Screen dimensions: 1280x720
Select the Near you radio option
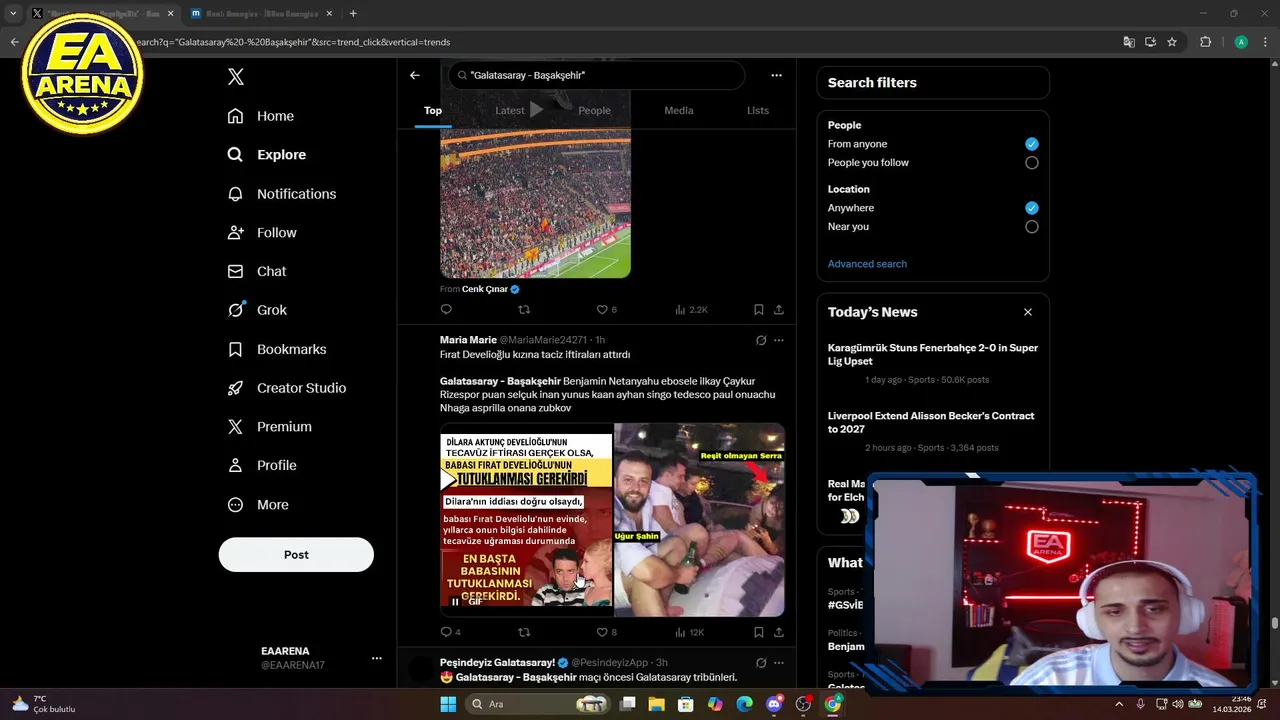click(x=1032, y=227)
